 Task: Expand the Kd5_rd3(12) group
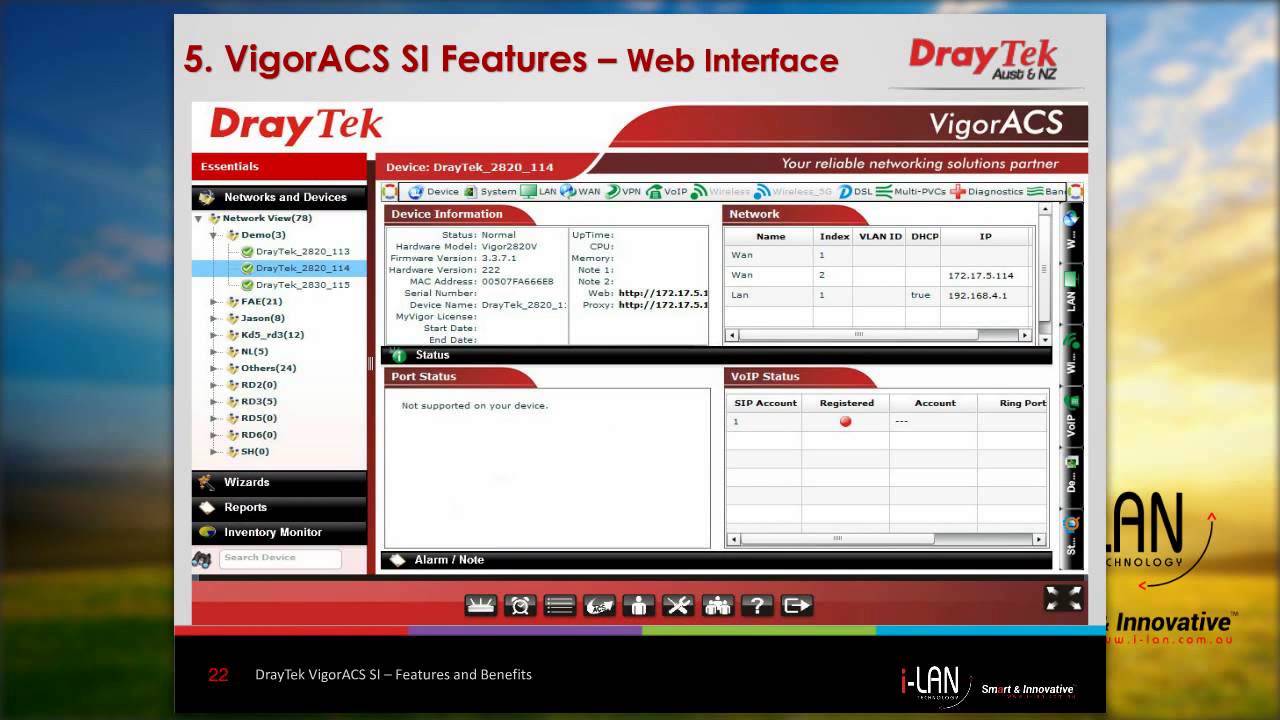[214, 335]
